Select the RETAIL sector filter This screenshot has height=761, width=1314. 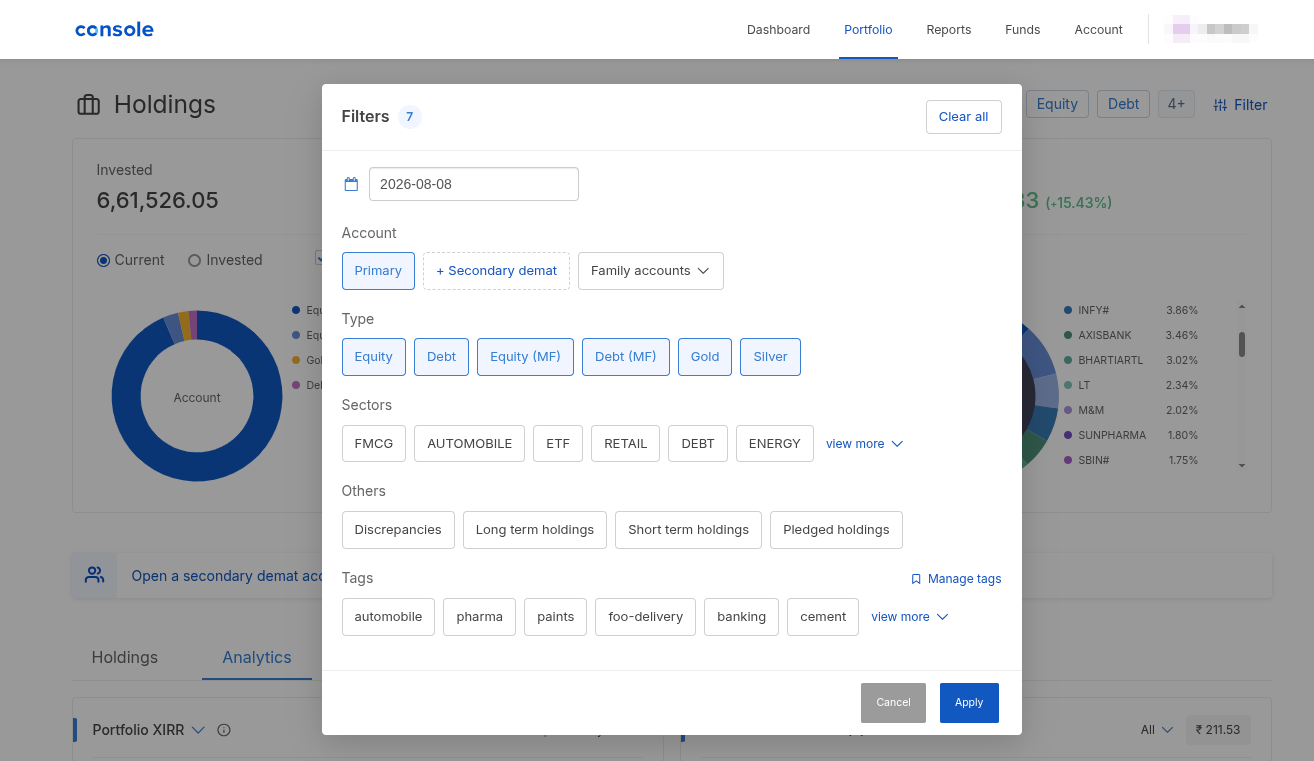pos(626,444)
